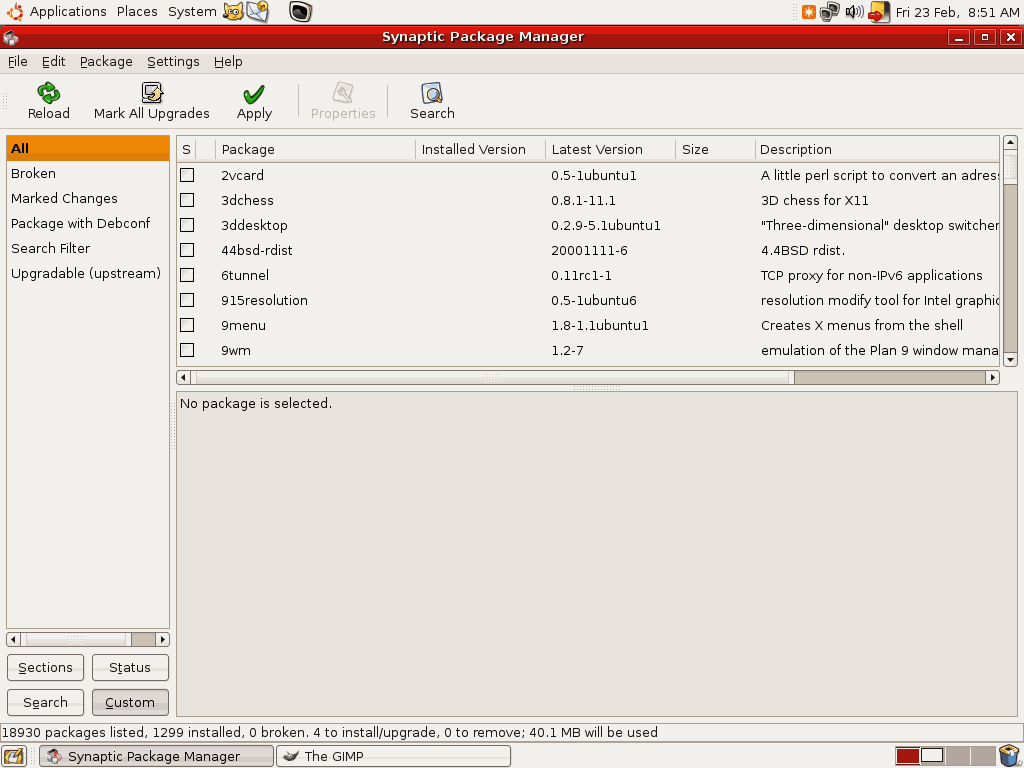This screenshot has height=768, width=1024.
Task: Open the Search toolbar icon
Action: (x=432, y=93)
